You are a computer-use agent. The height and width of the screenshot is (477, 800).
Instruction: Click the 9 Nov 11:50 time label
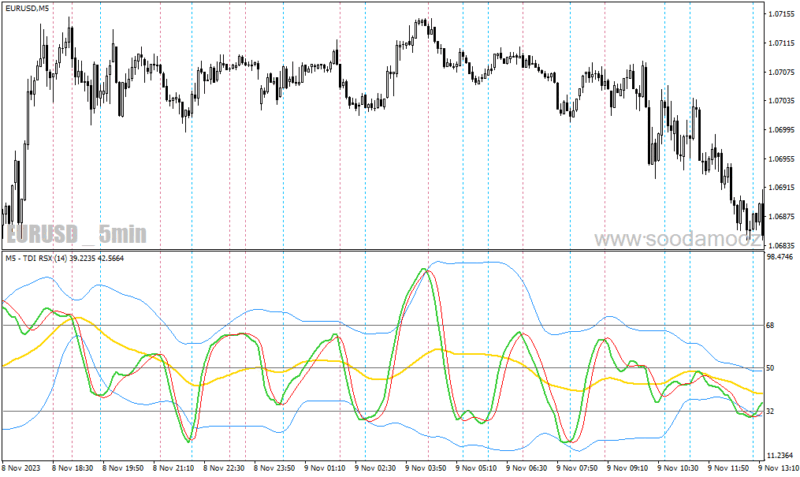click(728, 467)
